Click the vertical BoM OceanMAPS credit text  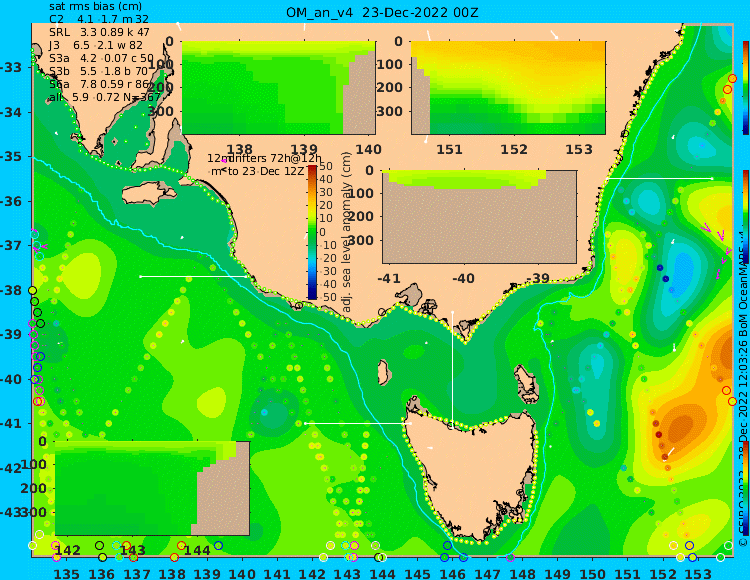point(743,392)
